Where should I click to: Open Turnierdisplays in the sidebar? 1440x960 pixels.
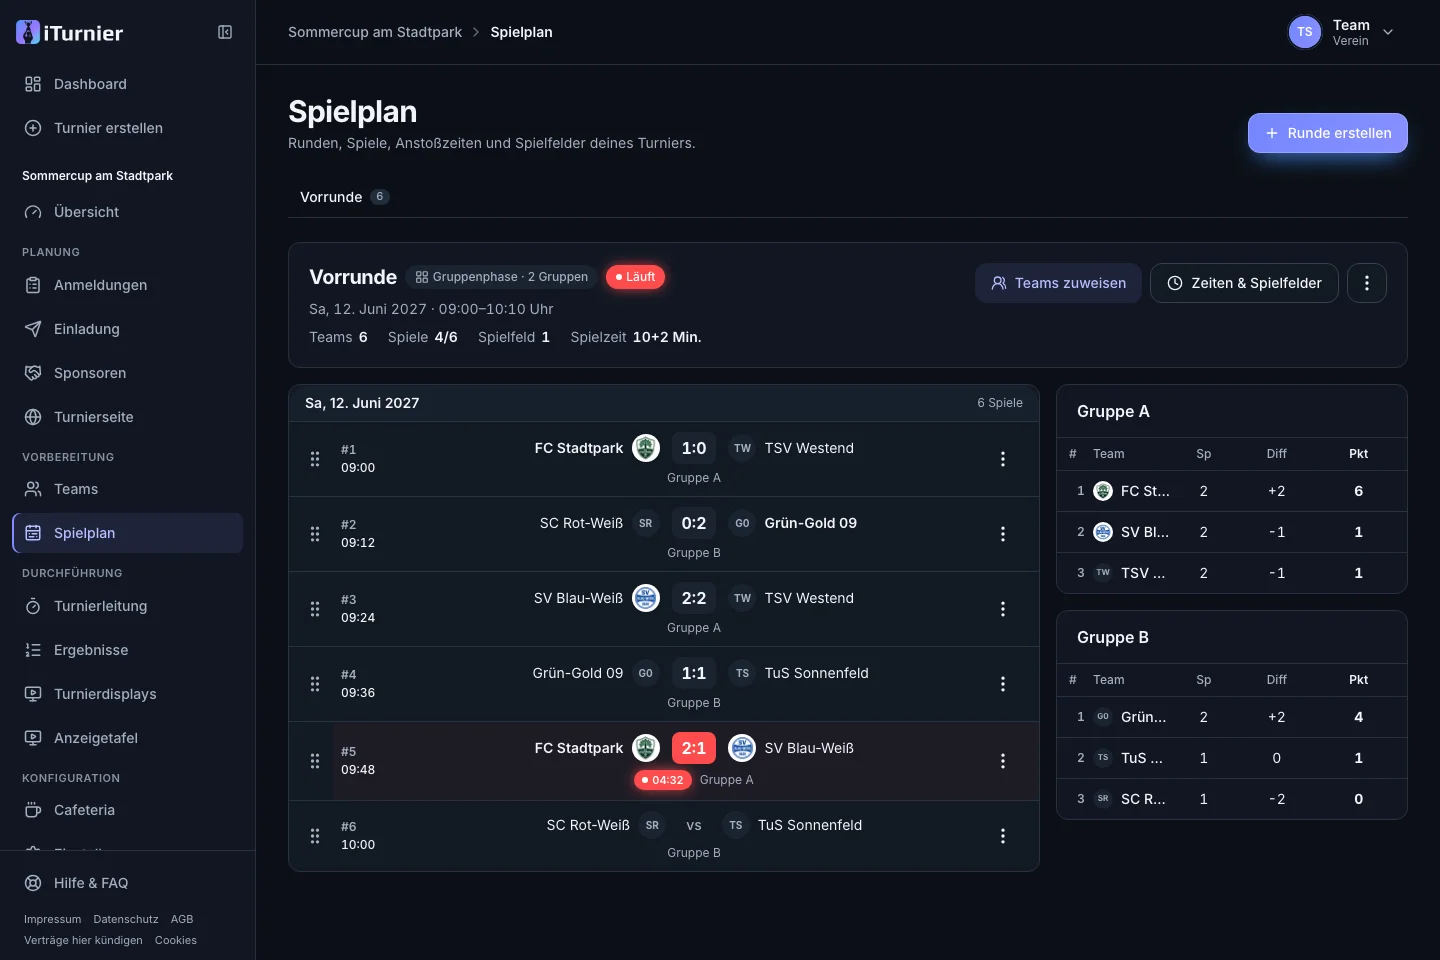coord(128,694)
